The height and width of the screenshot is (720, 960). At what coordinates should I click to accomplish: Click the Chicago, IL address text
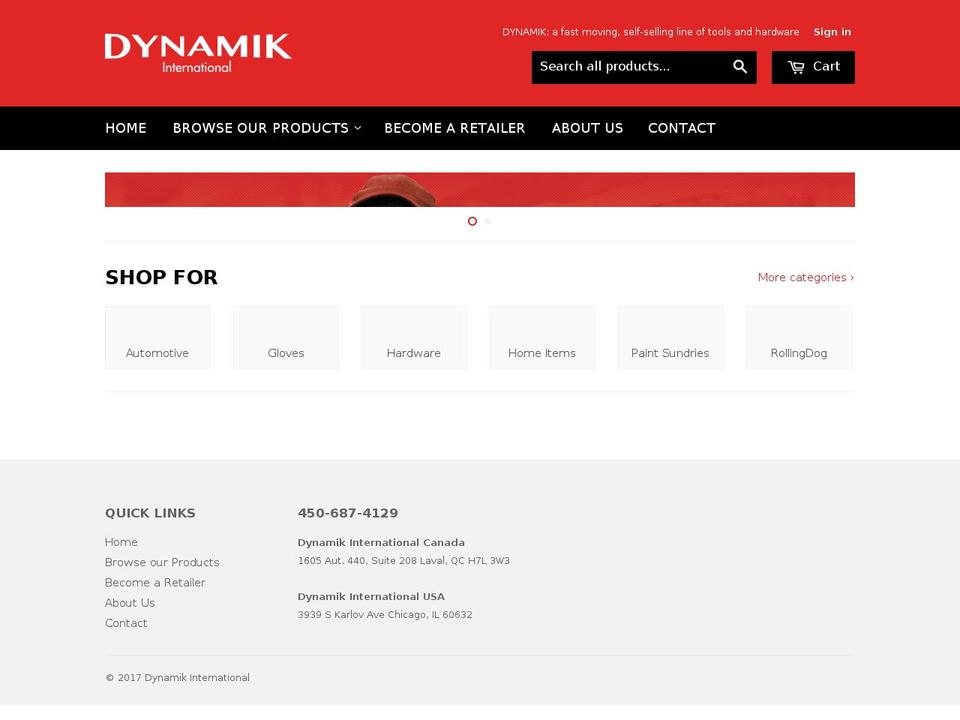coord(385,614)
